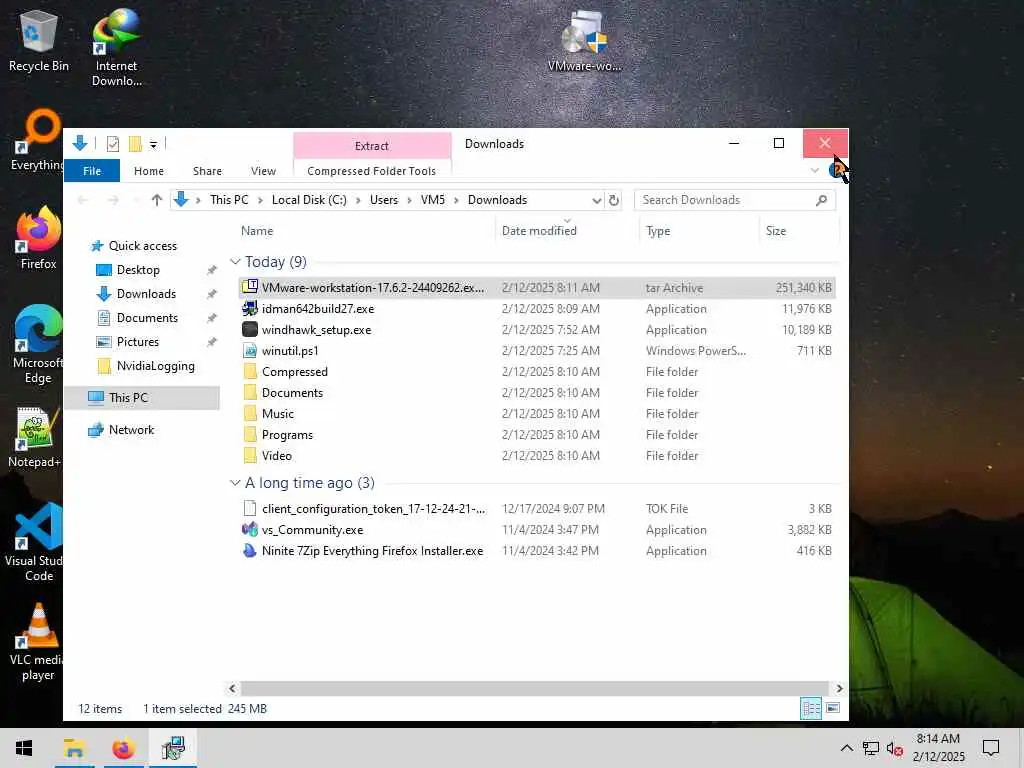Select Desktop in navigation pane
This screenshot has width=1024, height=768.
point(138,270)
